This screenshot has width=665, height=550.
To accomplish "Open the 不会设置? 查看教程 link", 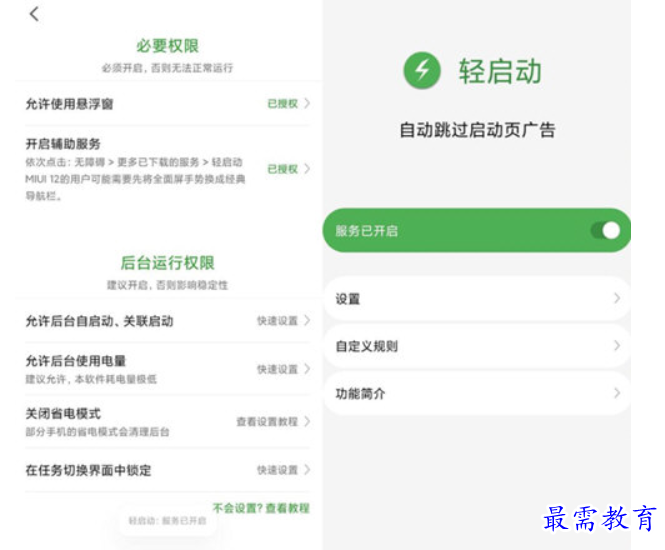I will [x=261, y=508].
